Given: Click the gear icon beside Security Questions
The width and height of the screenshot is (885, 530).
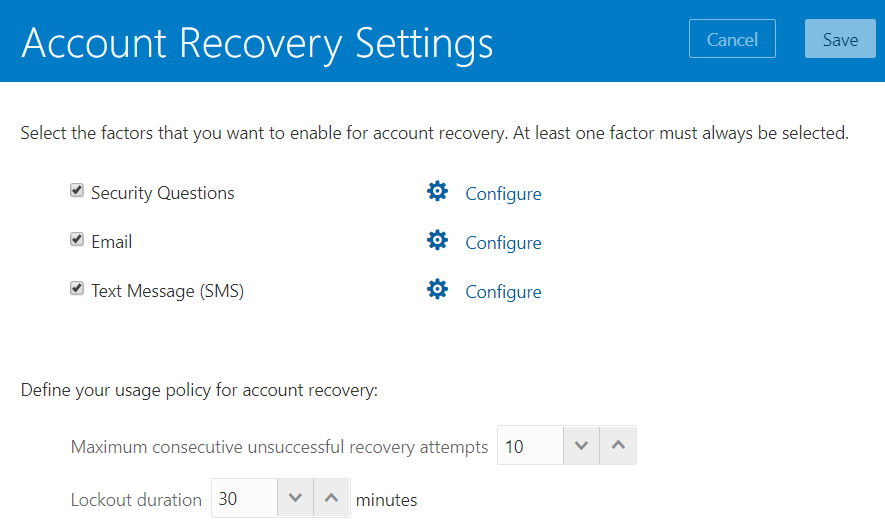Looking at the screenshot, I should [x=437, y=192].
